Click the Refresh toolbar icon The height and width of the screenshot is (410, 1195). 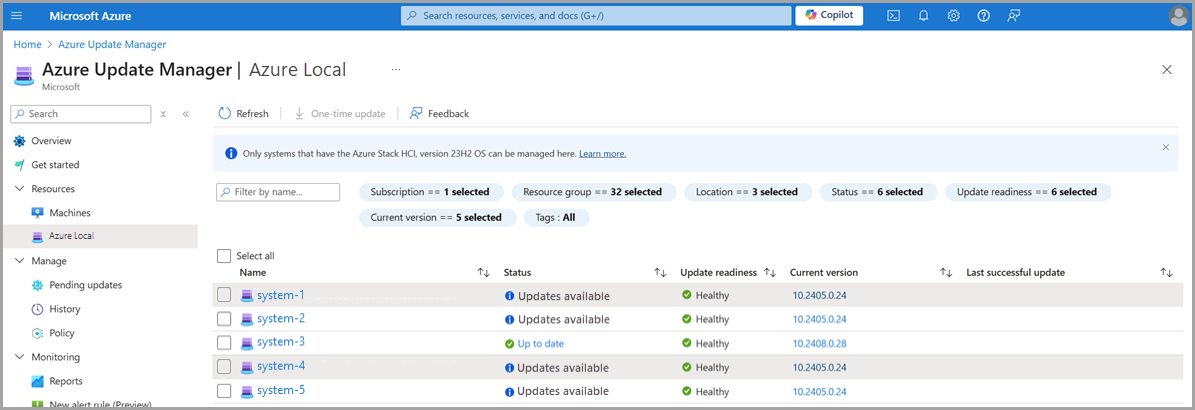(x=225, y=114)
